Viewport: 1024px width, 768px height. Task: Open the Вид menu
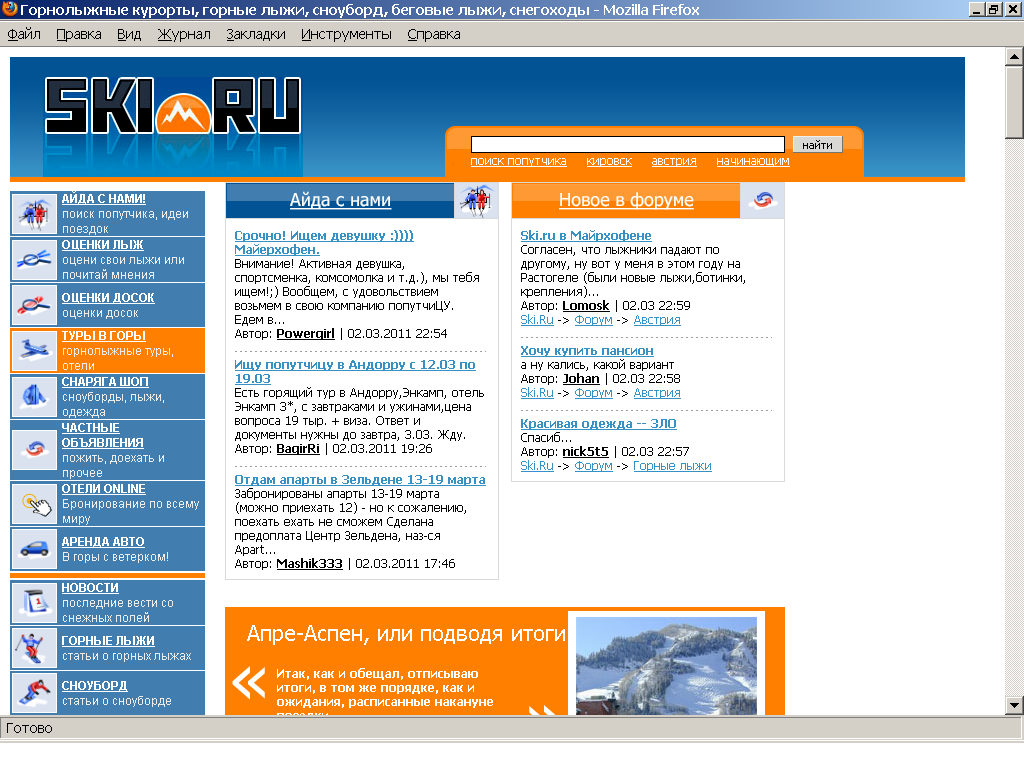point(129,35)
